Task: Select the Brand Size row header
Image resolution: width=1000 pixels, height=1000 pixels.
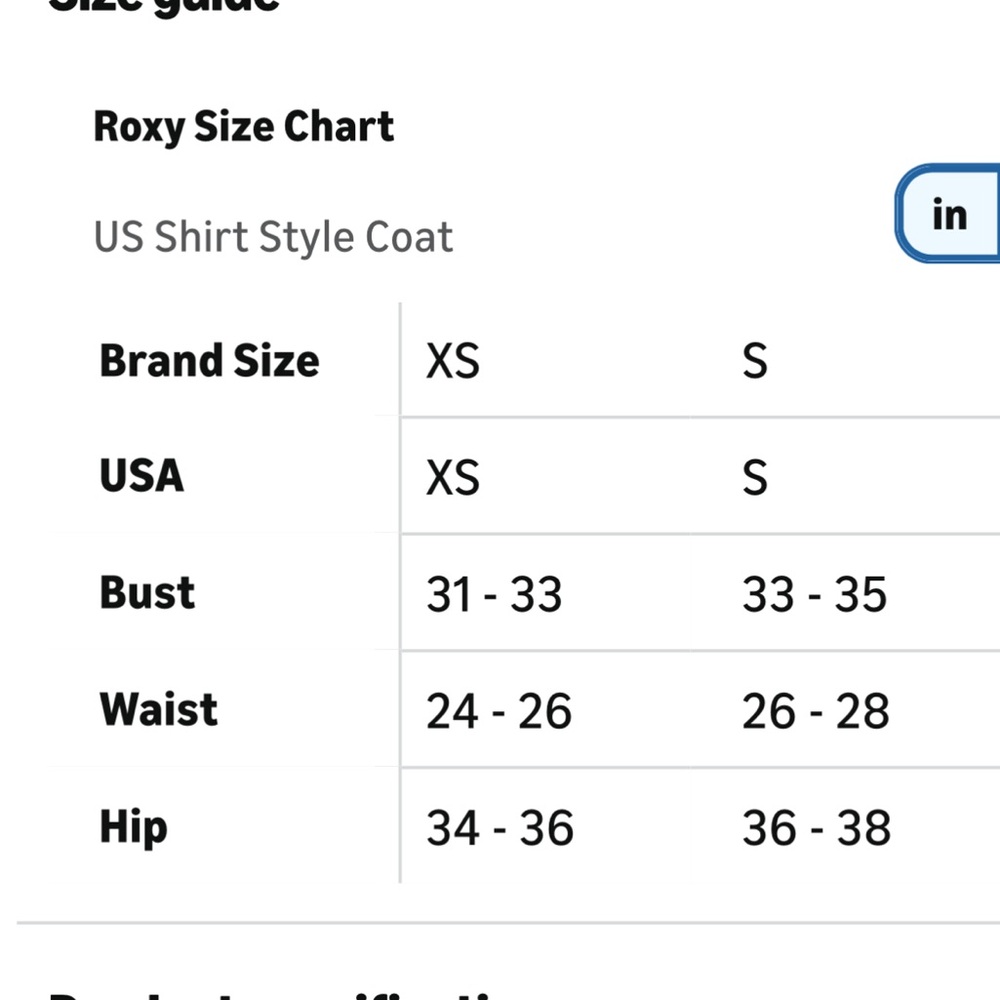Action: pyautogui.click(x=209, y=360)
